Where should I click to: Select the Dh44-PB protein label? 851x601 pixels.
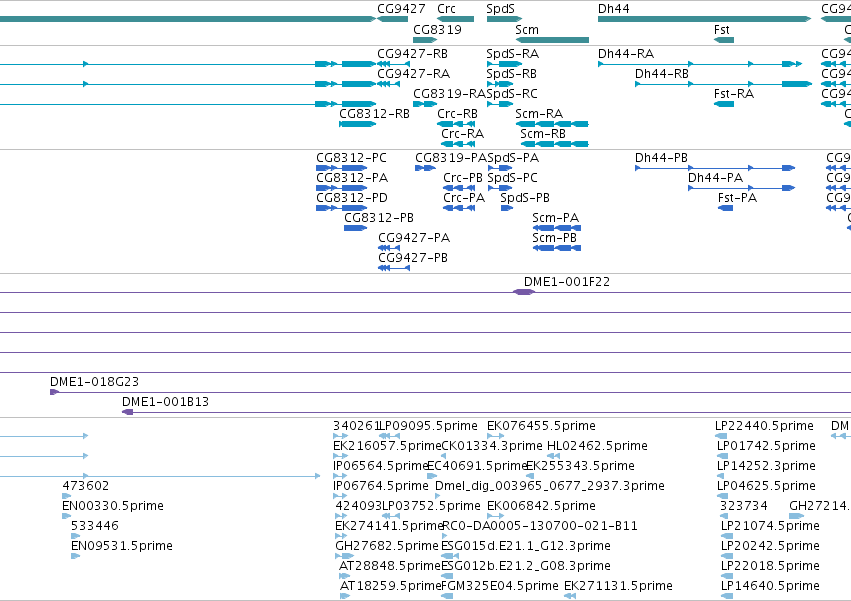661,158
